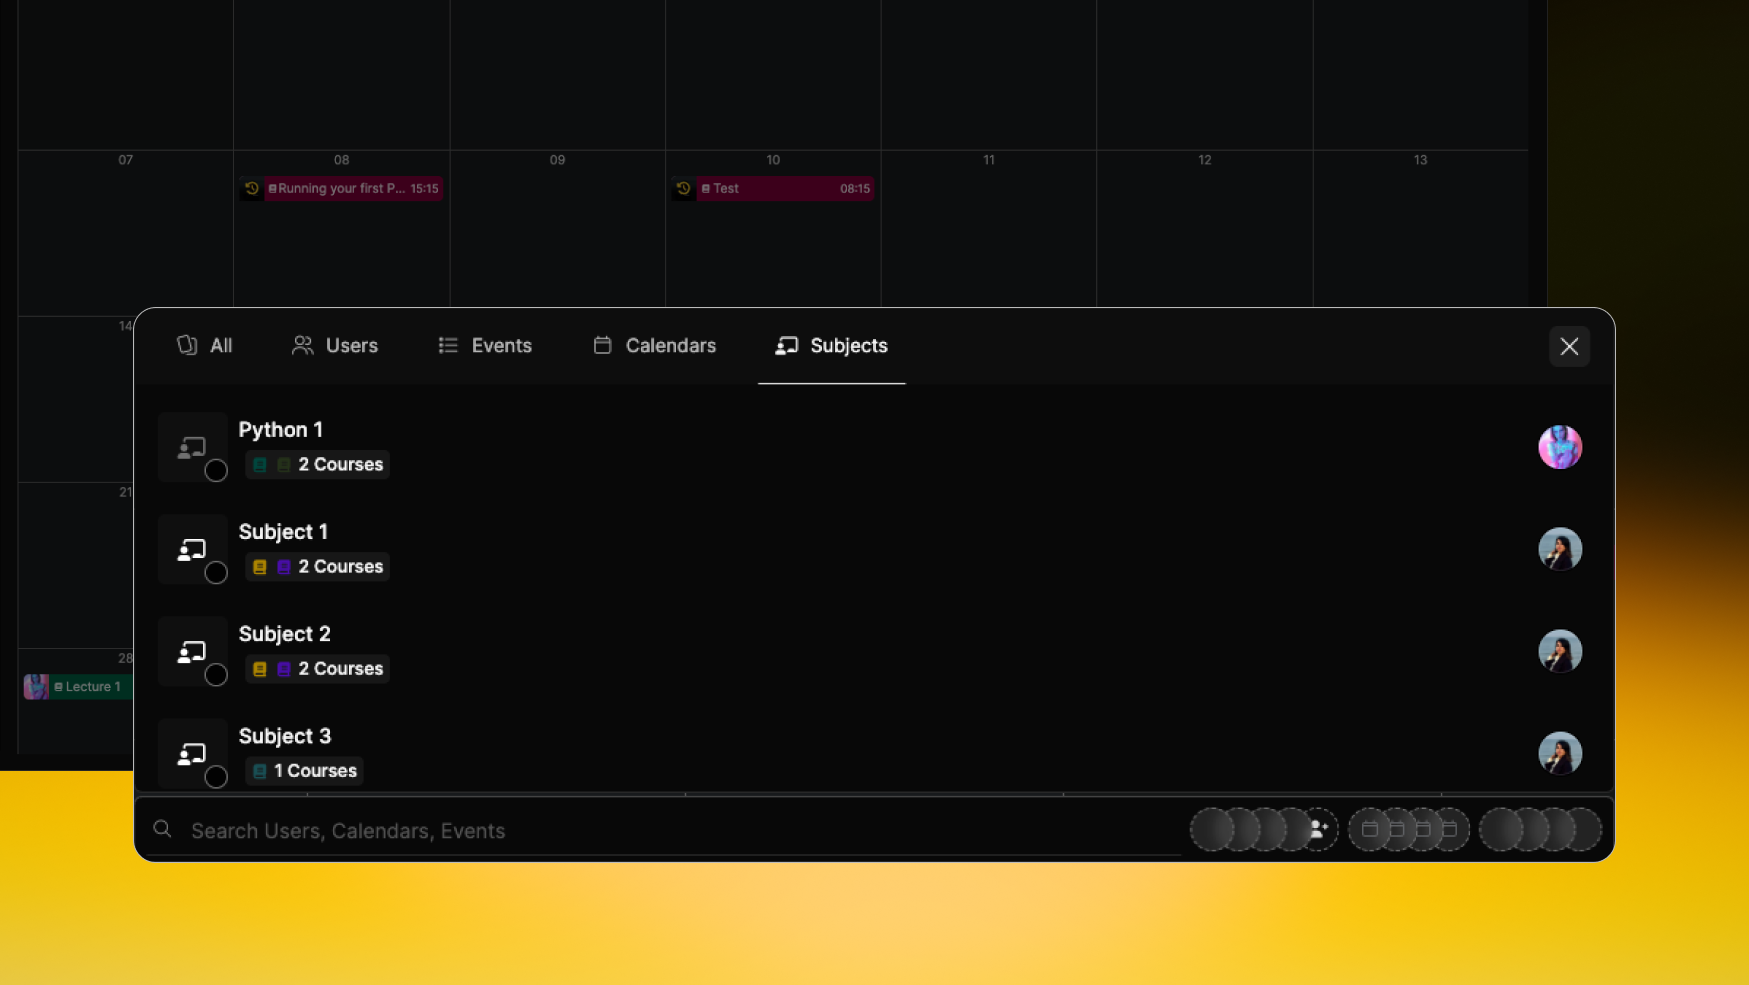Expand Python 1's 2 Courses badge
The height and width of the screenshot is (985, 1749).
tap(318, 465)
